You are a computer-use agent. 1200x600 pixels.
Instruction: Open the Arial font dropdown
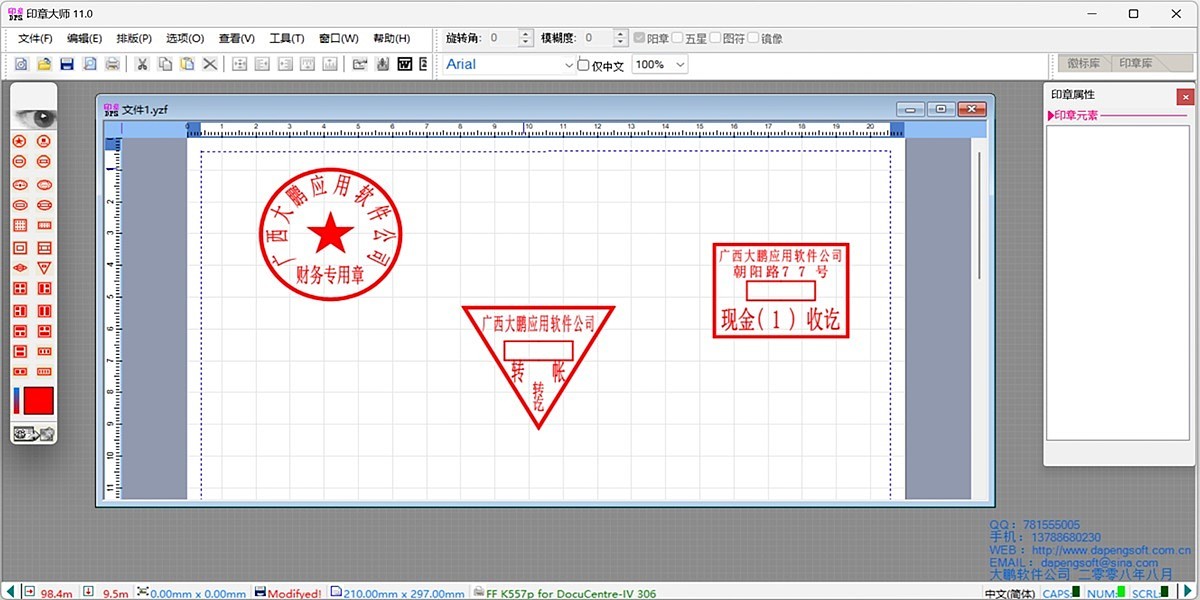point(569,65)
